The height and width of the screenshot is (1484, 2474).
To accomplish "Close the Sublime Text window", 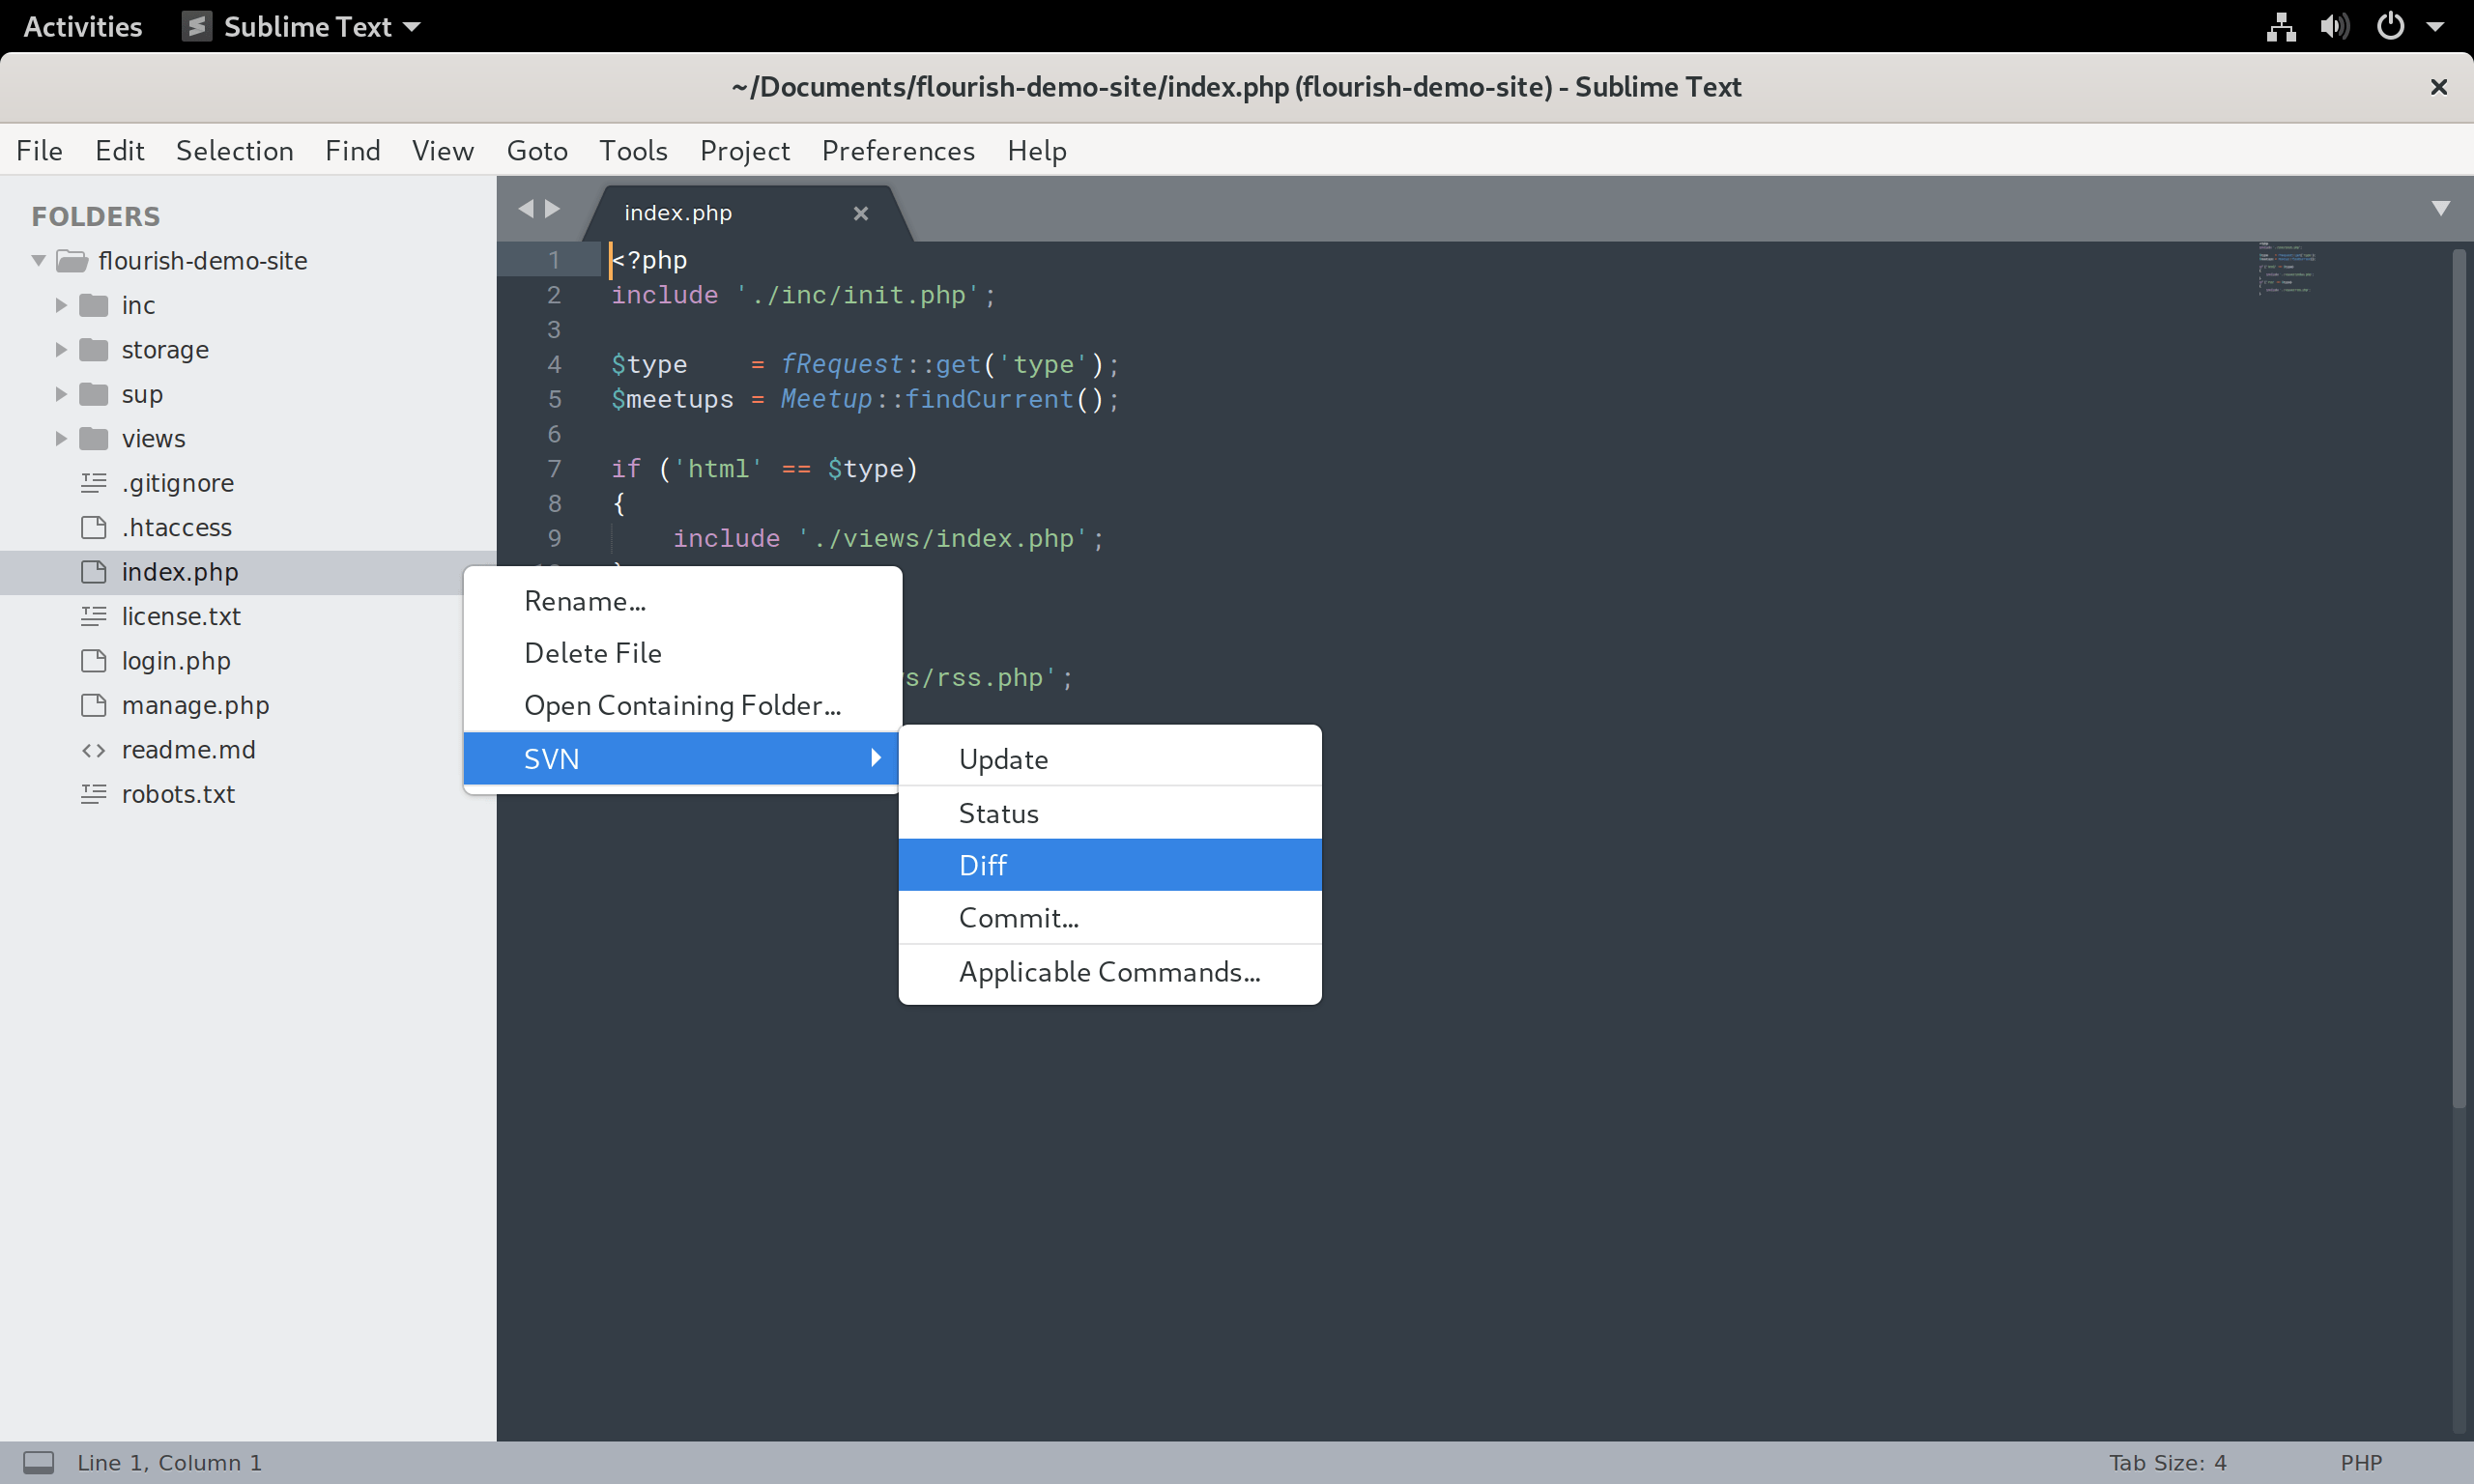I will [2438, 87].
